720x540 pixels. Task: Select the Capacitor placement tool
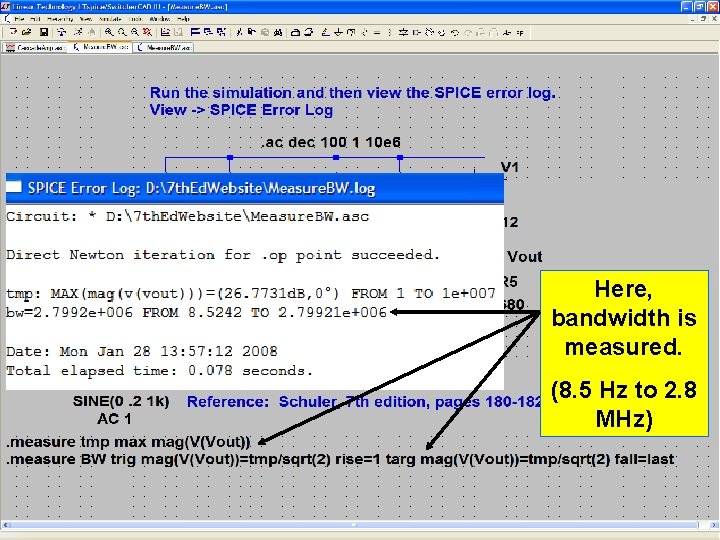[x=377, y=32]
